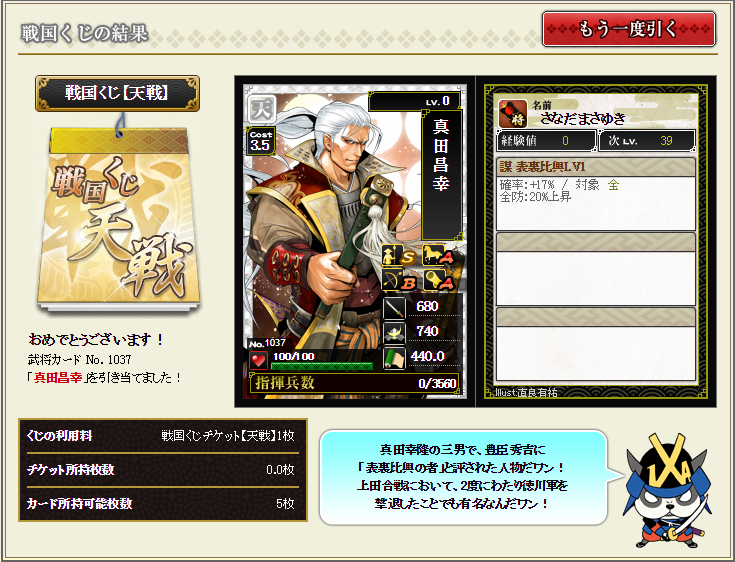Click the cavalry horse A rank icon
The width and height of the screenshot is (735, 562).
pos(438,255)
